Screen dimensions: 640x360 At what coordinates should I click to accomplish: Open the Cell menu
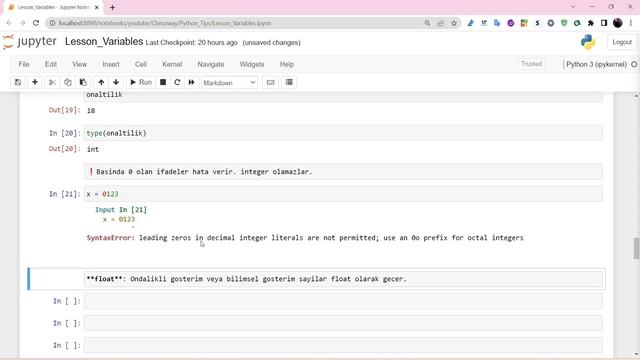click(x=141, y=64)
